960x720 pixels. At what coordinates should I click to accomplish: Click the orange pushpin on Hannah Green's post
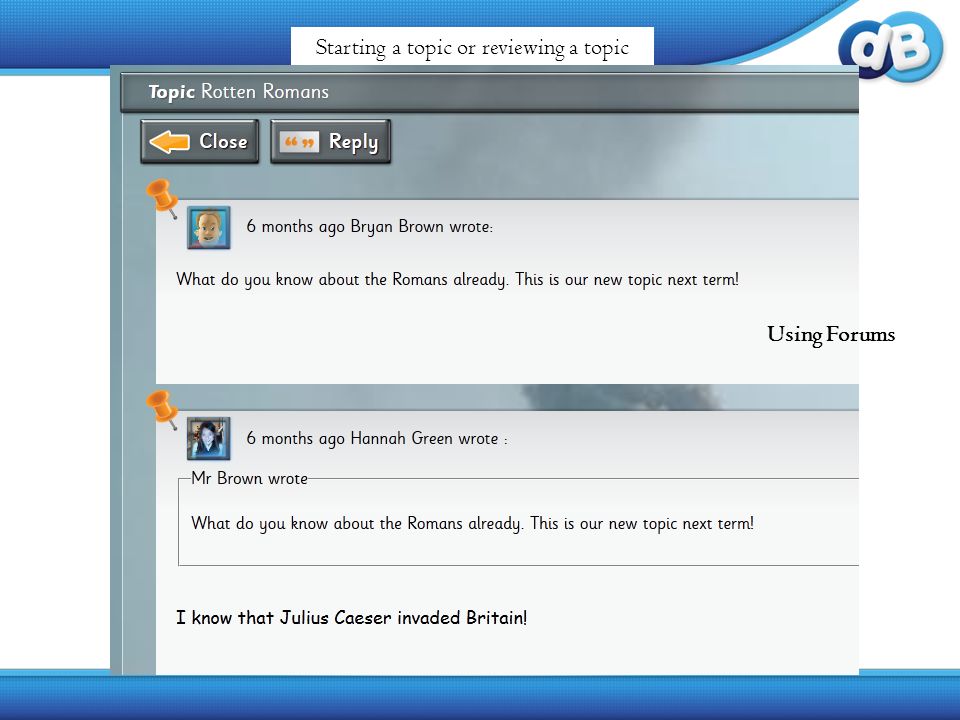click(x=163, y=410)
